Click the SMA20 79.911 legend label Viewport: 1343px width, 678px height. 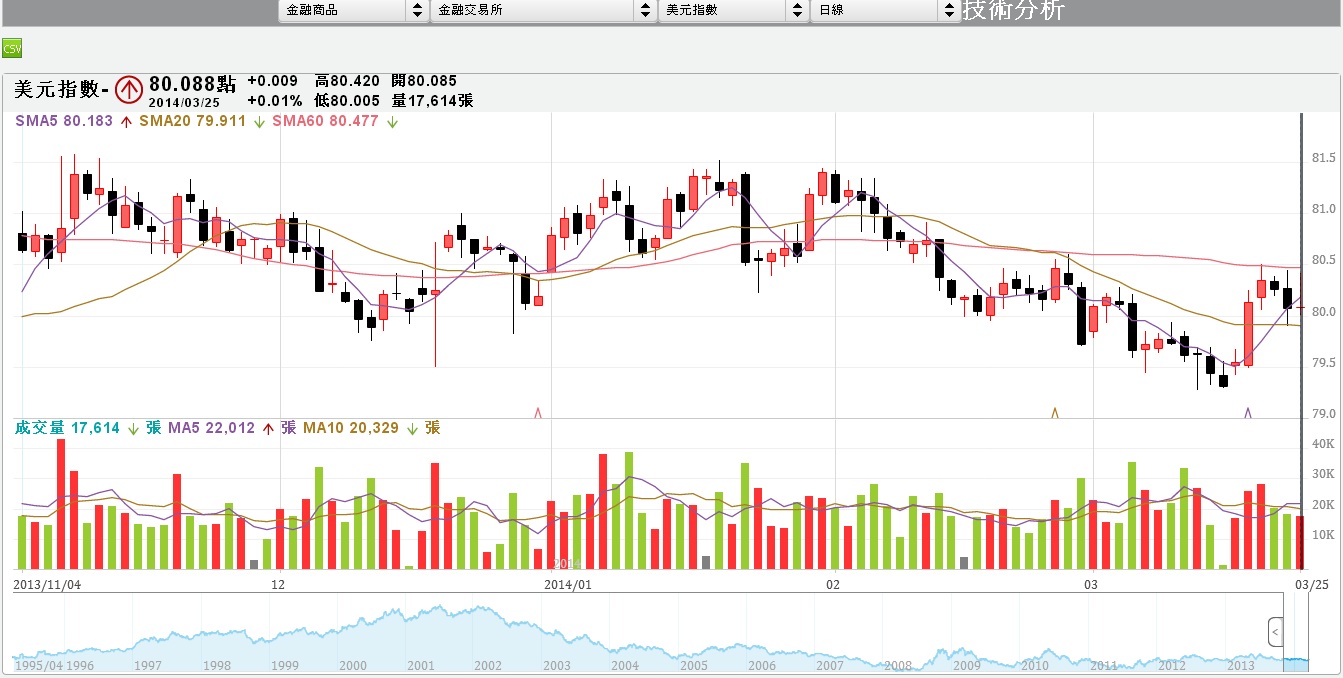192,121
